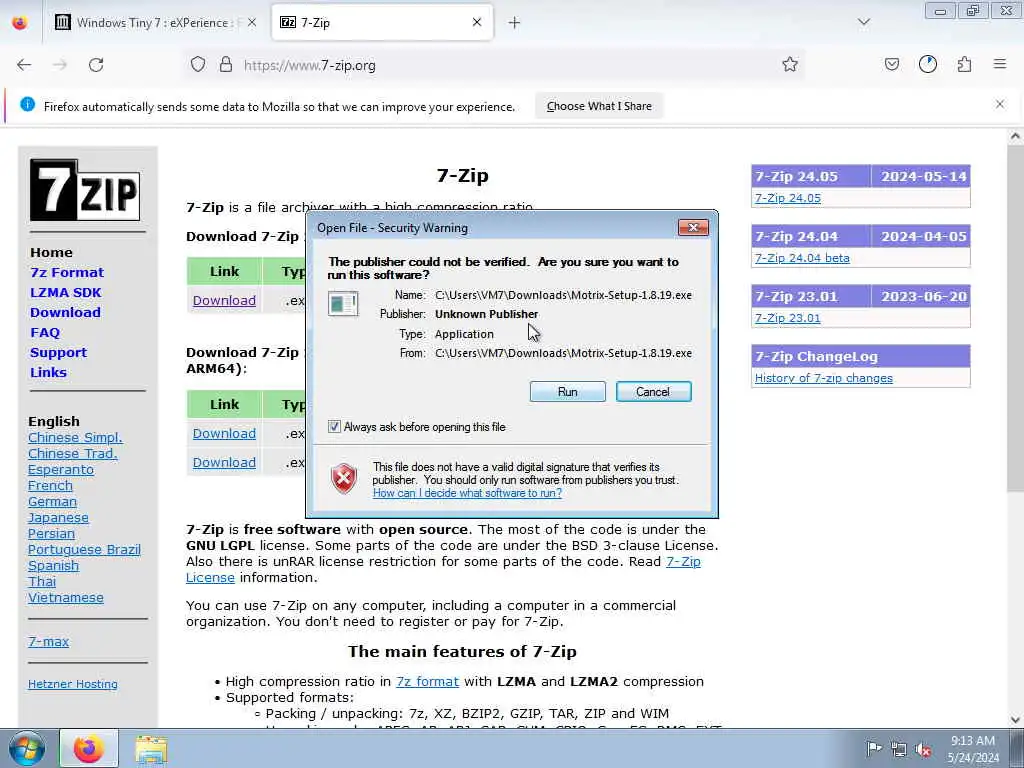Open the Links sidebar link
This screenshot has width=1024, height=768.
pos(48,372)
